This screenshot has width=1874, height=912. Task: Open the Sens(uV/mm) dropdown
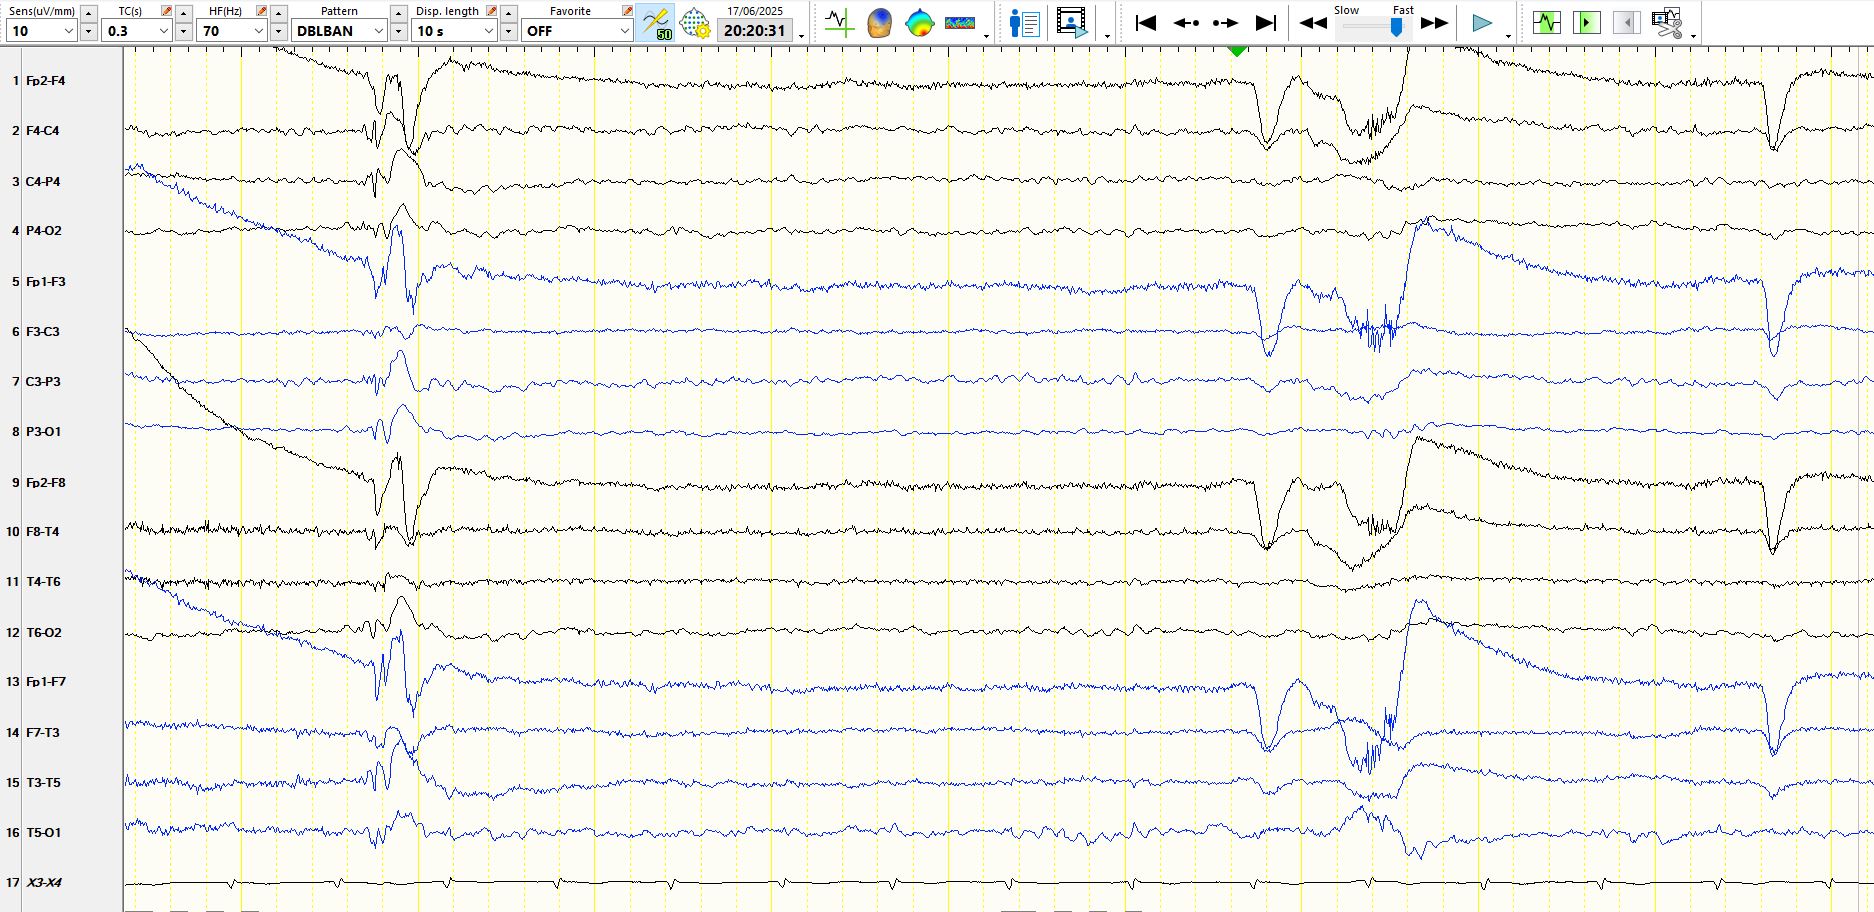[x=41, y=31]
